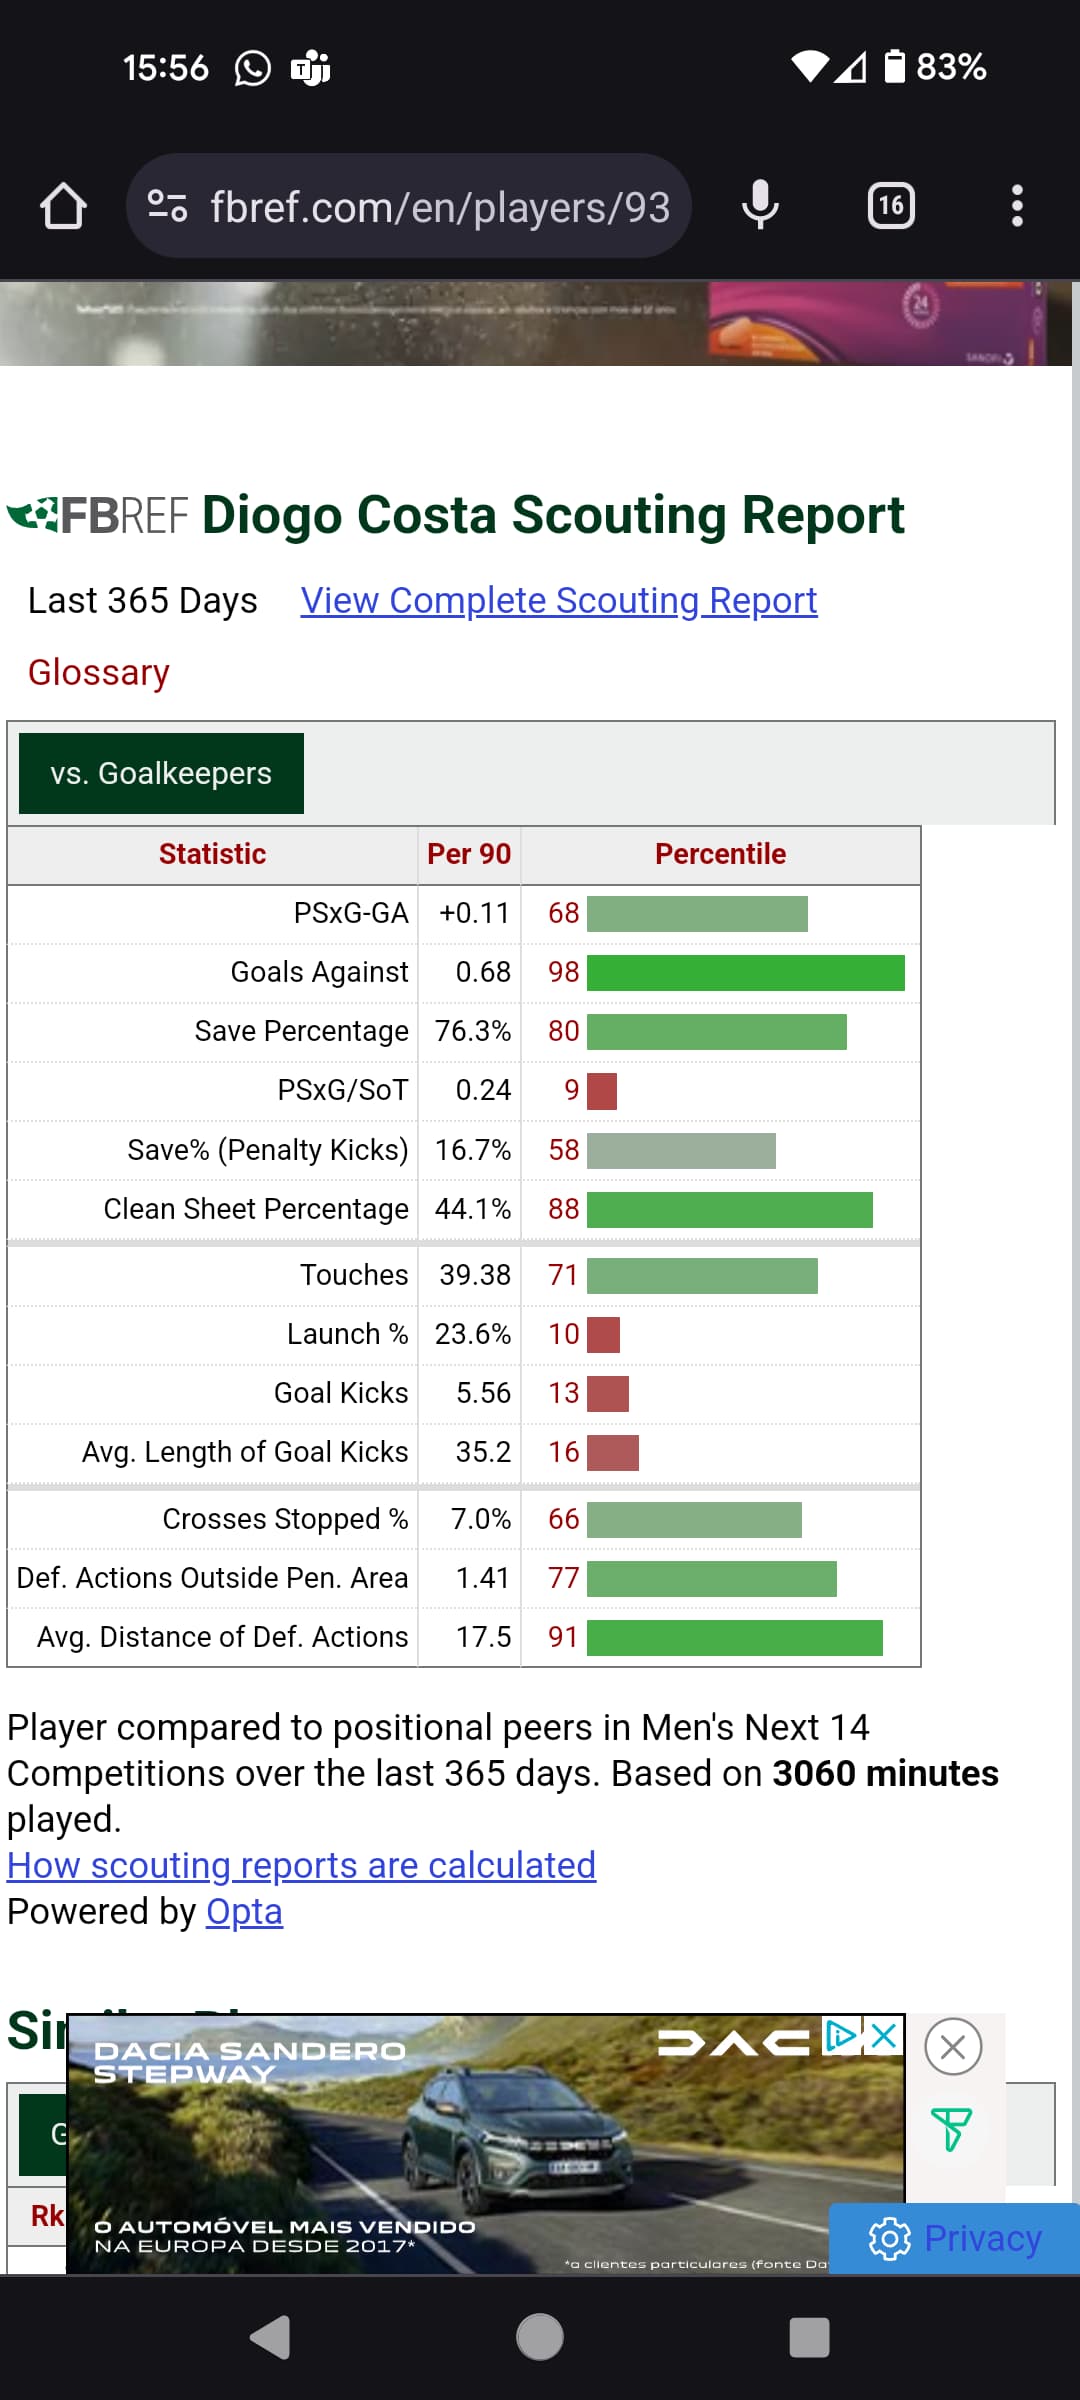Click the Goals Against percentile bar

pos(745,972)
